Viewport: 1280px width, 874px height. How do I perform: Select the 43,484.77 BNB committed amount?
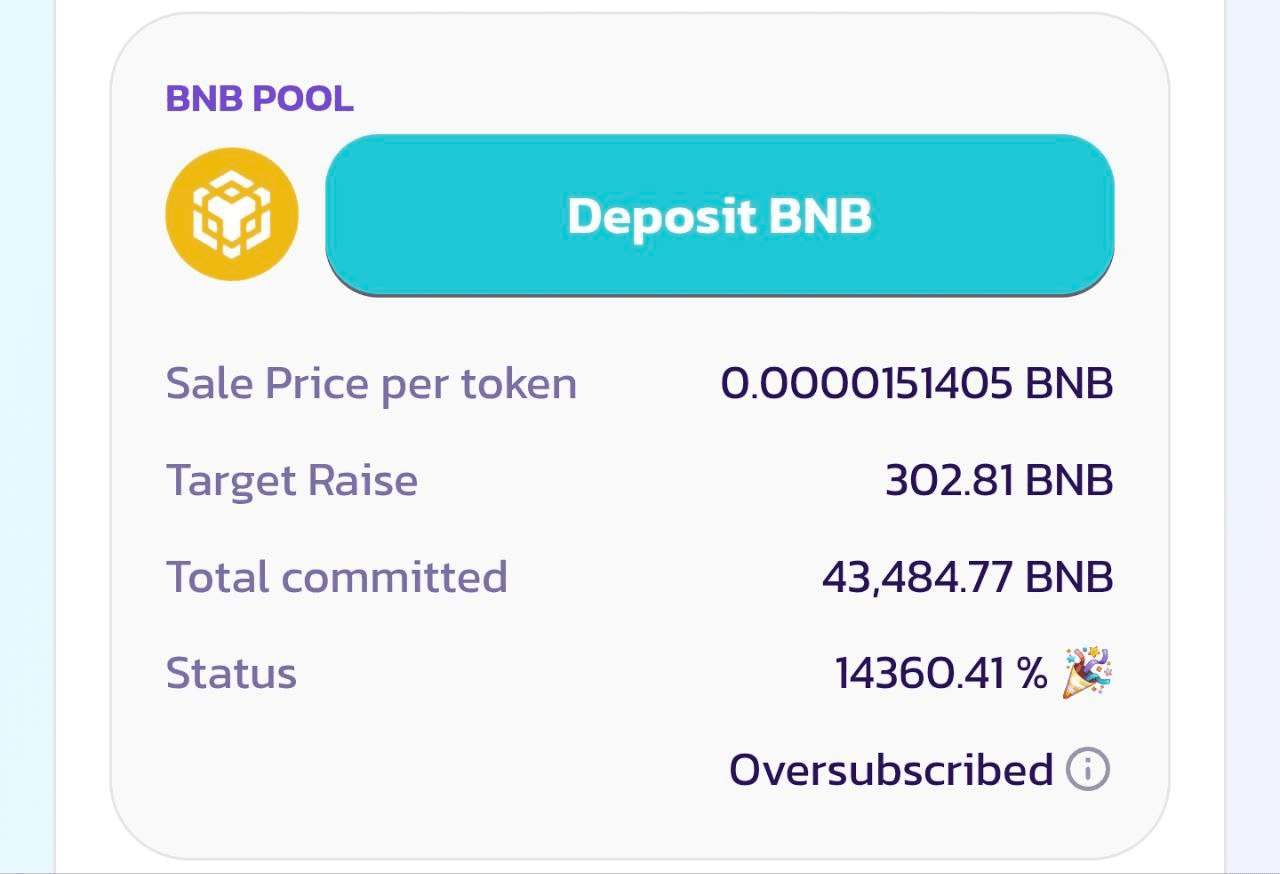point(967,577)
